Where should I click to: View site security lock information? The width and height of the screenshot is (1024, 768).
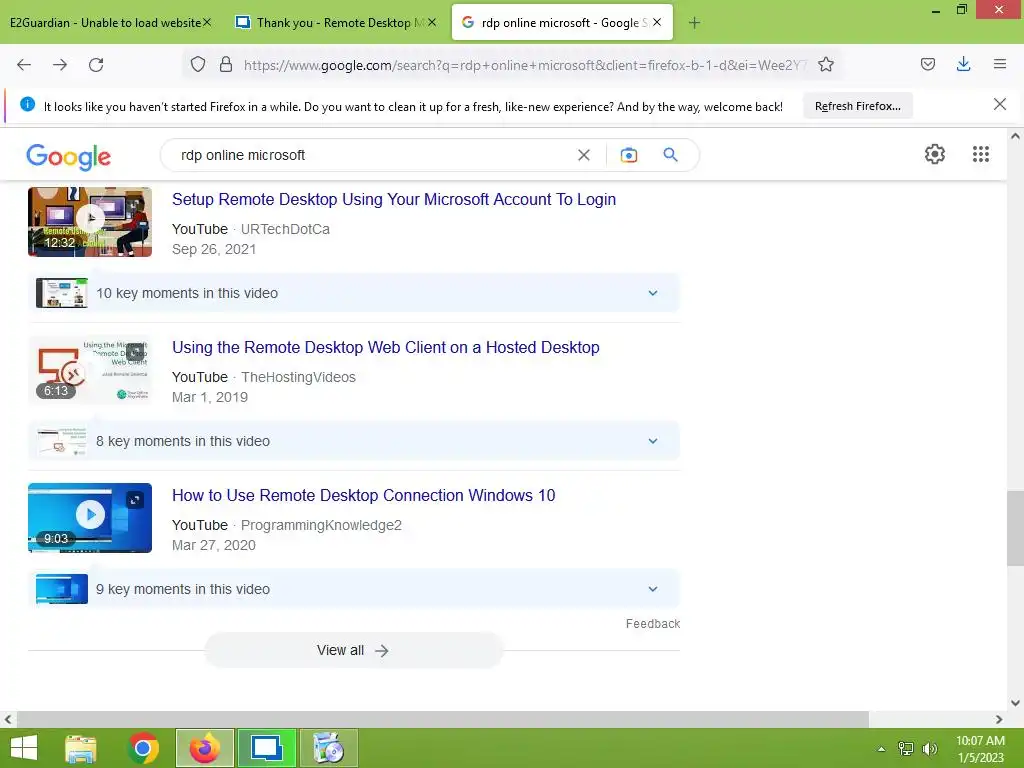click(x=226, y=64)
